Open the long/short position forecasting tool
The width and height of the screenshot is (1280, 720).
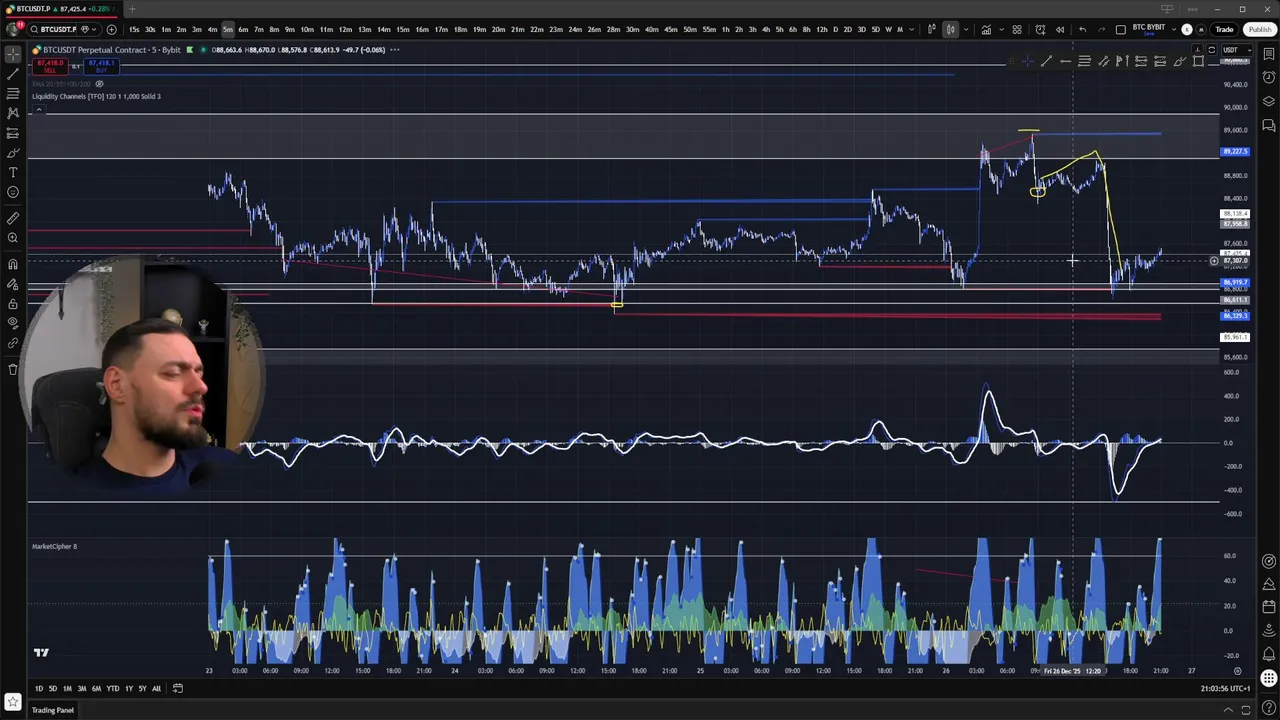coord(13,132)
